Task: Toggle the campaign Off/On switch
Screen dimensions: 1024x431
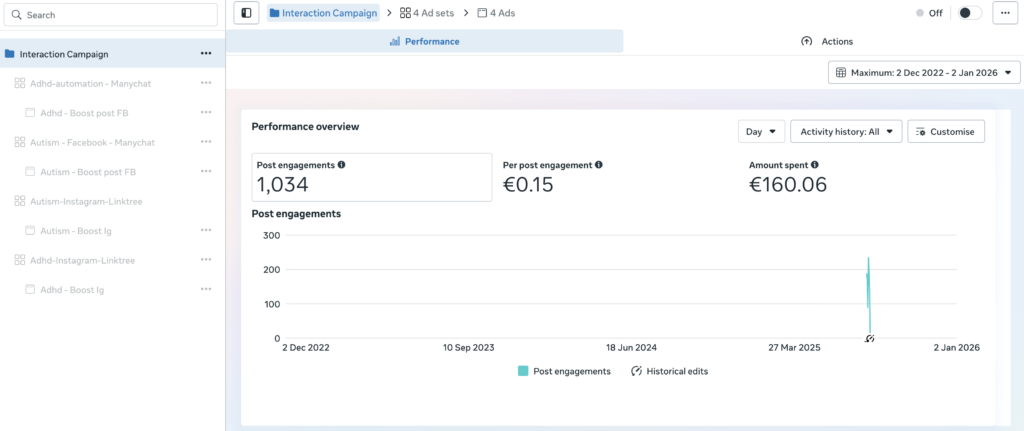Action: tap(970, 12)
